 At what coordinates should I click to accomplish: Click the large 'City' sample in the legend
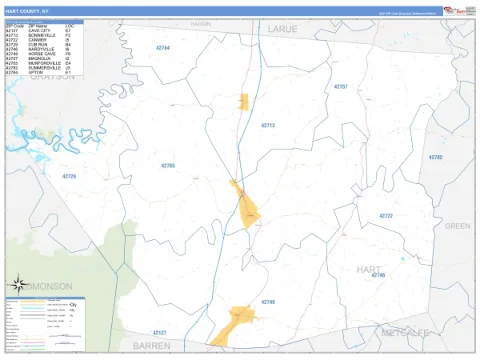point(73,305)
